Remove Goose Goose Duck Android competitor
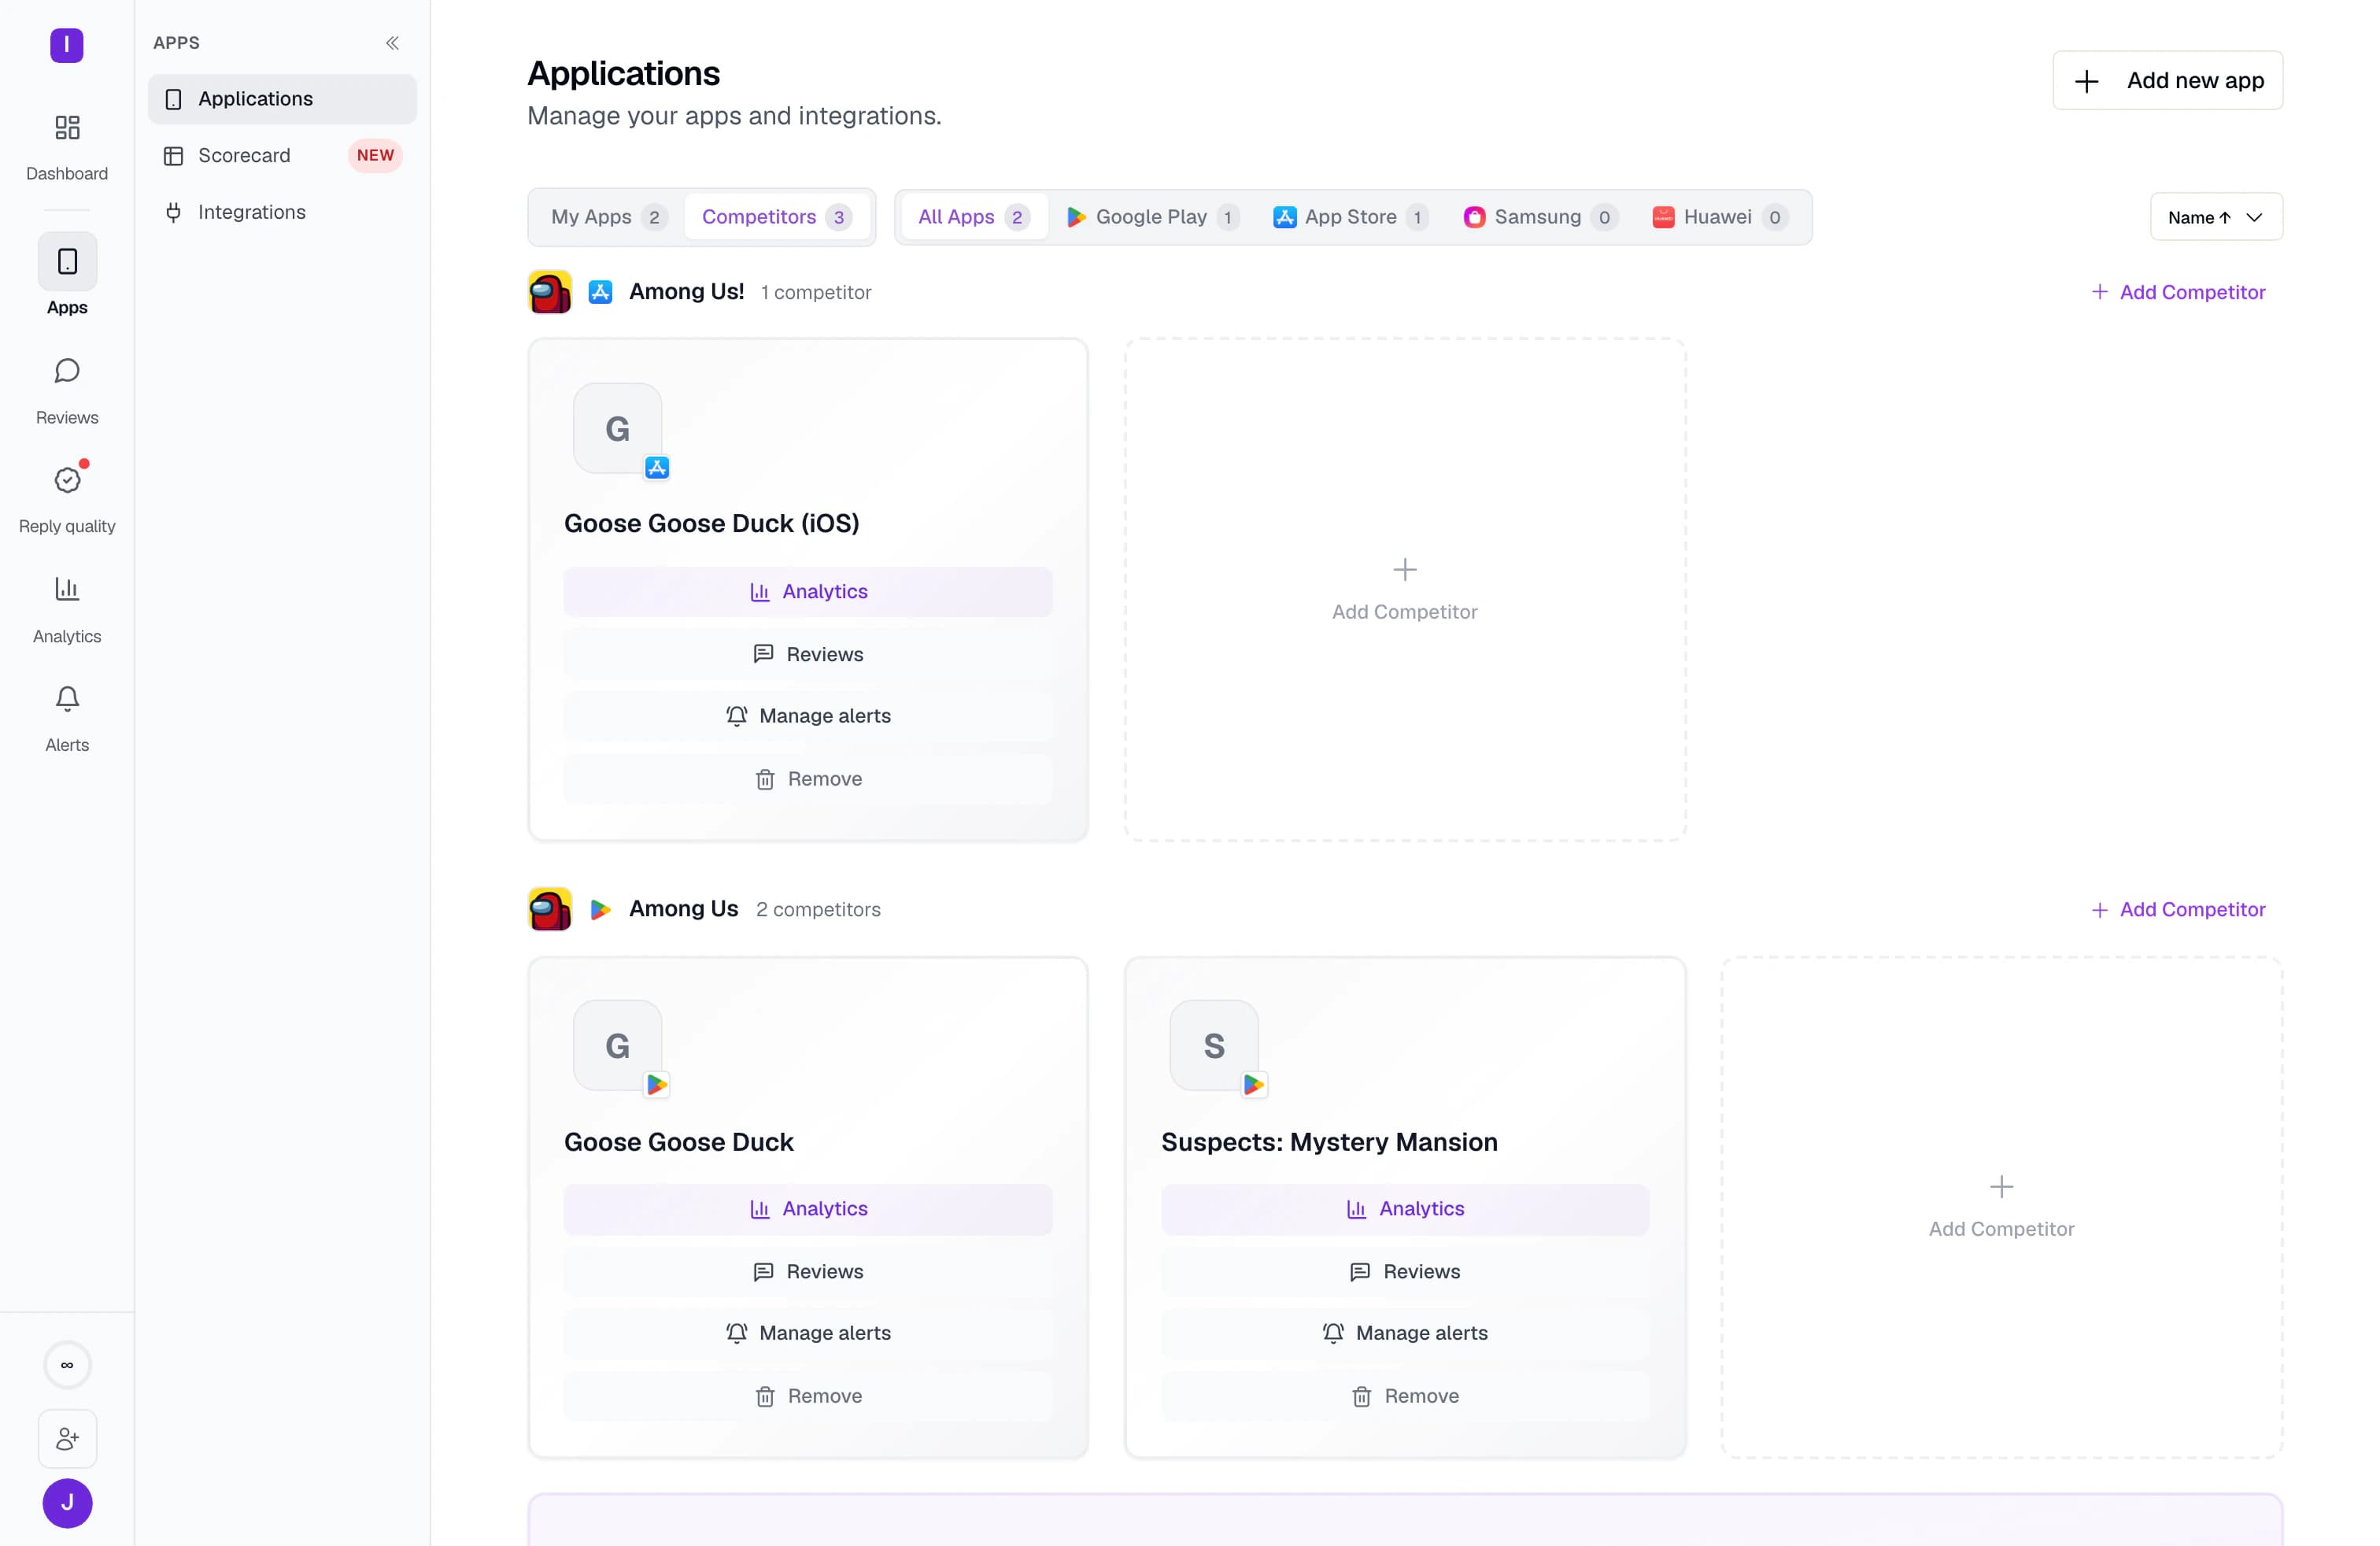The width and height of the screenshot is (2380, 1546). 808,1396
